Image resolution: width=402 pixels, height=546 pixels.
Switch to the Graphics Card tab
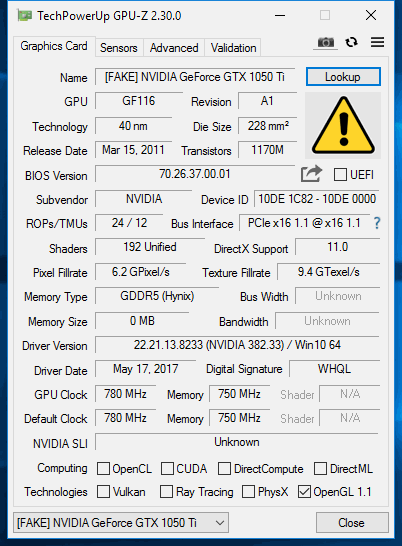click(54, 46)
